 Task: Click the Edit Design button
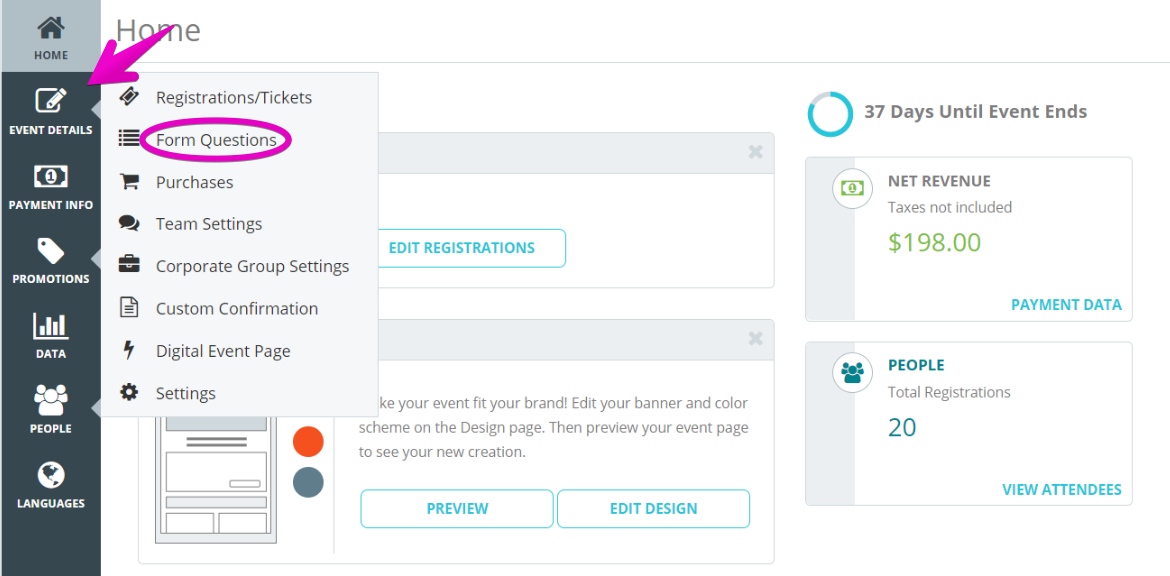654,509
